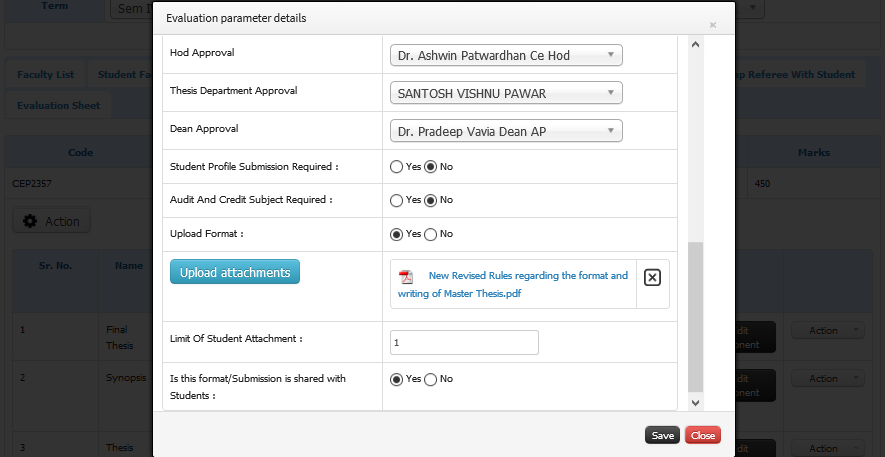Screen dimensions: 885x457
Task: Set Student Profile Submission Required to Yes
Action: [x=396, y=167]
